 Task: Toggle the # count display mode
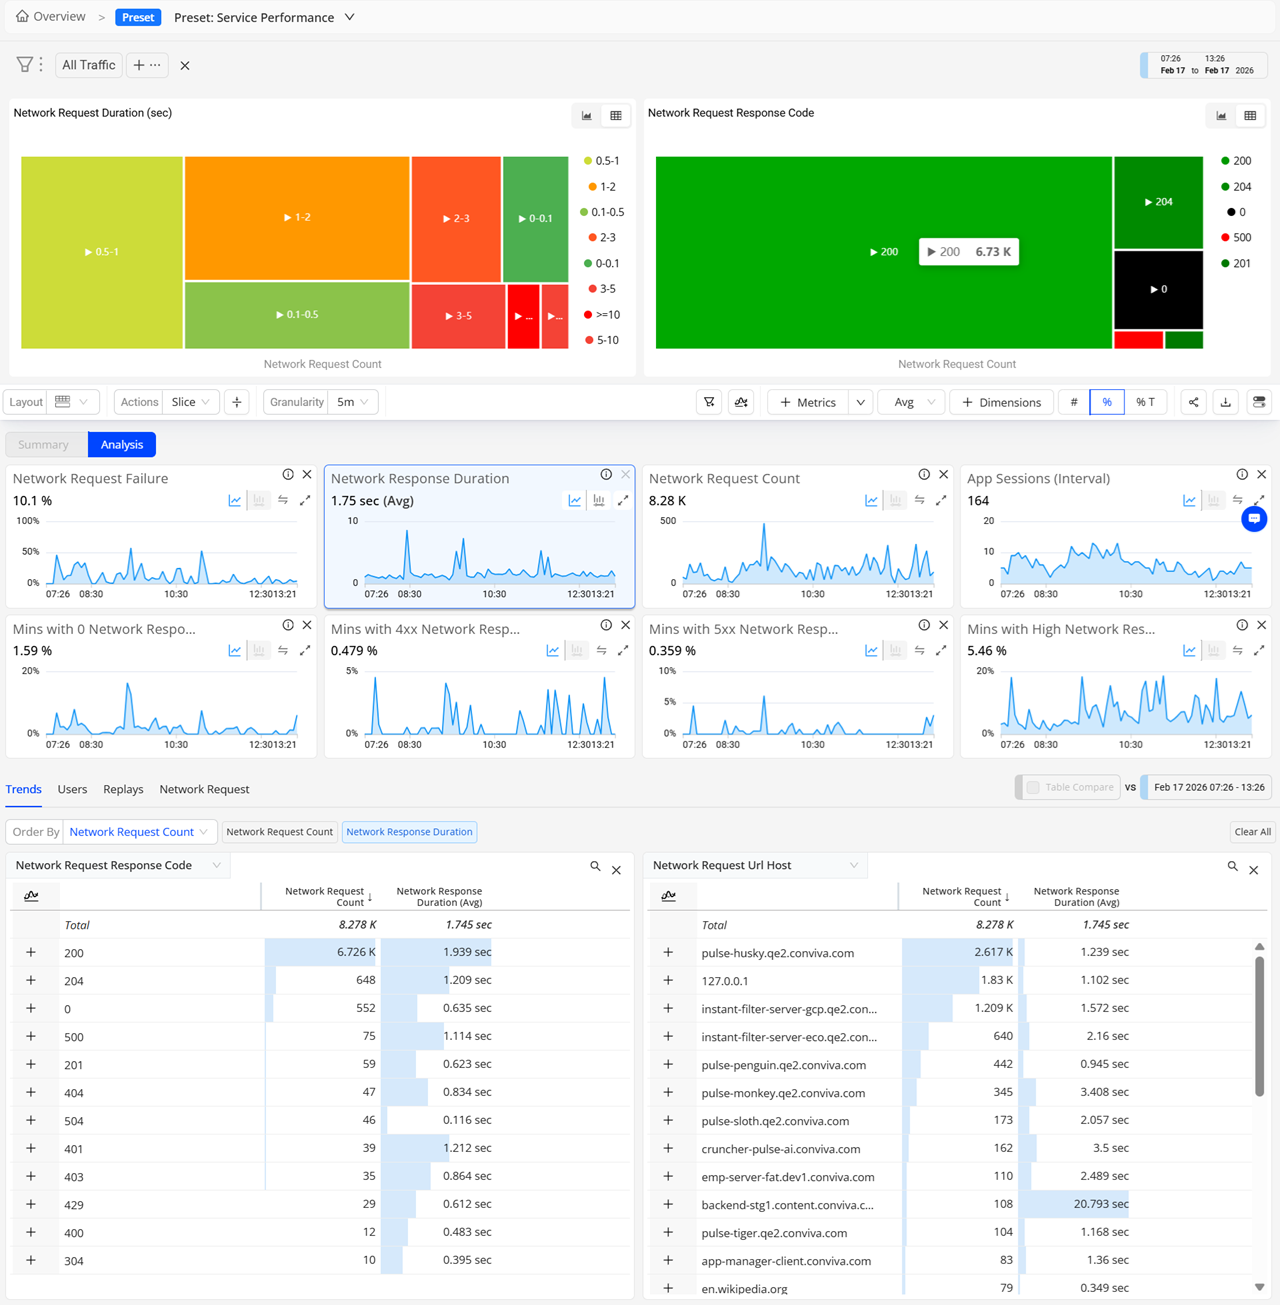(1074, 402)
